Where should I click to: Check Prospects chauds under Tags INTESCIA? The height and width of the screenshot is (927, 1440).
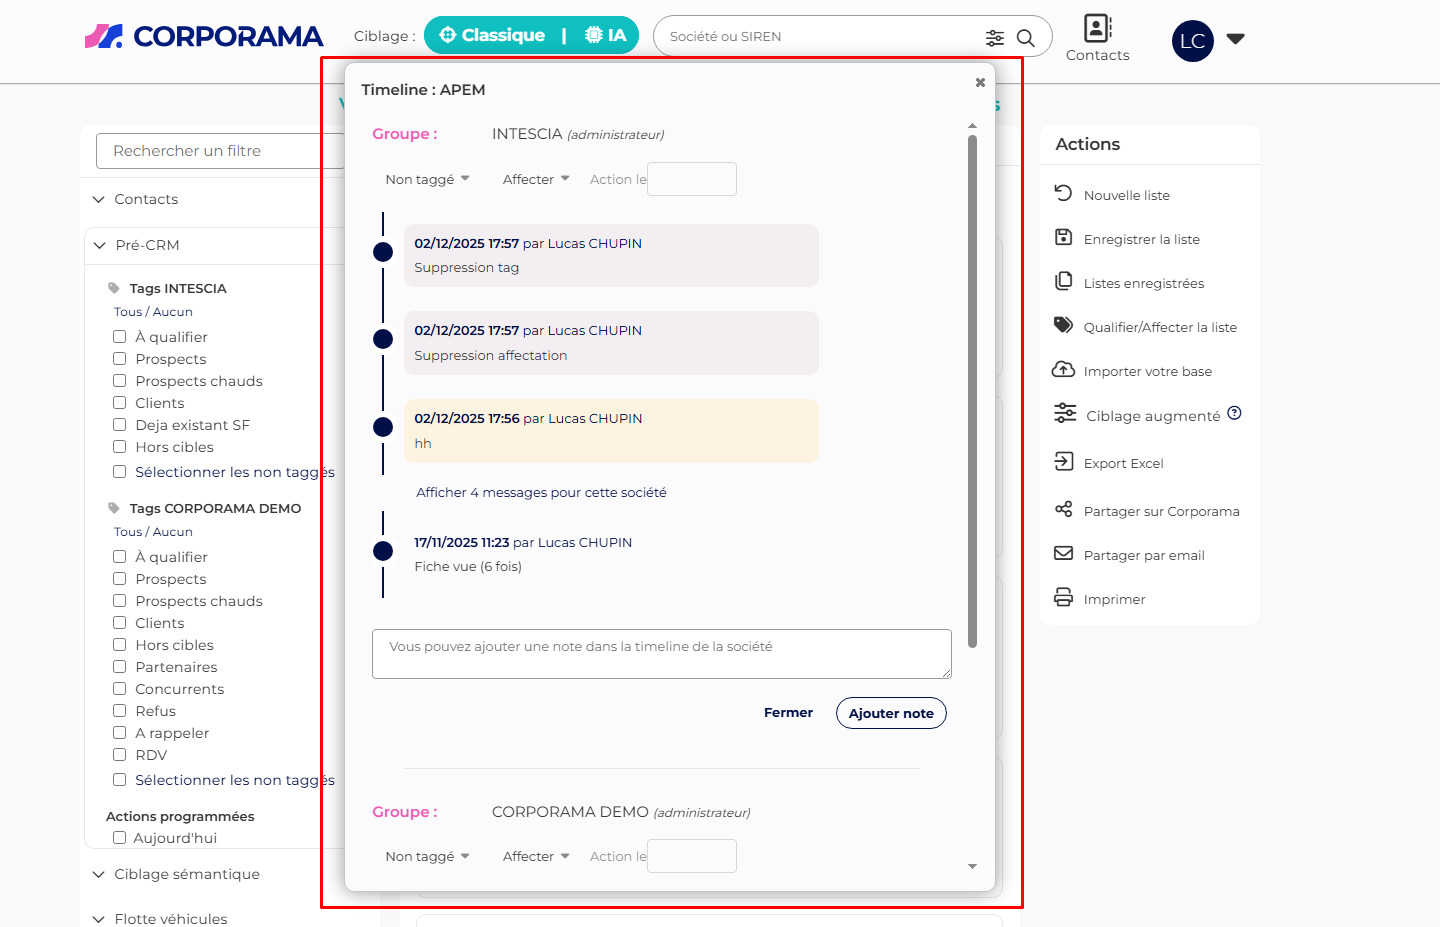tap(120, 381)
